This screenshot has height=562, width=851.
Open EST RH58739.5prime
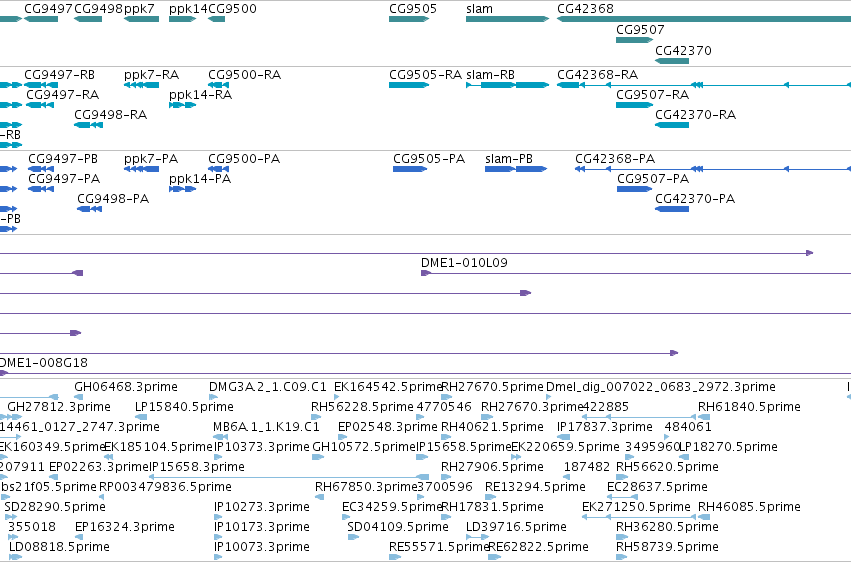pyautogui.click(x=668, y=547)
